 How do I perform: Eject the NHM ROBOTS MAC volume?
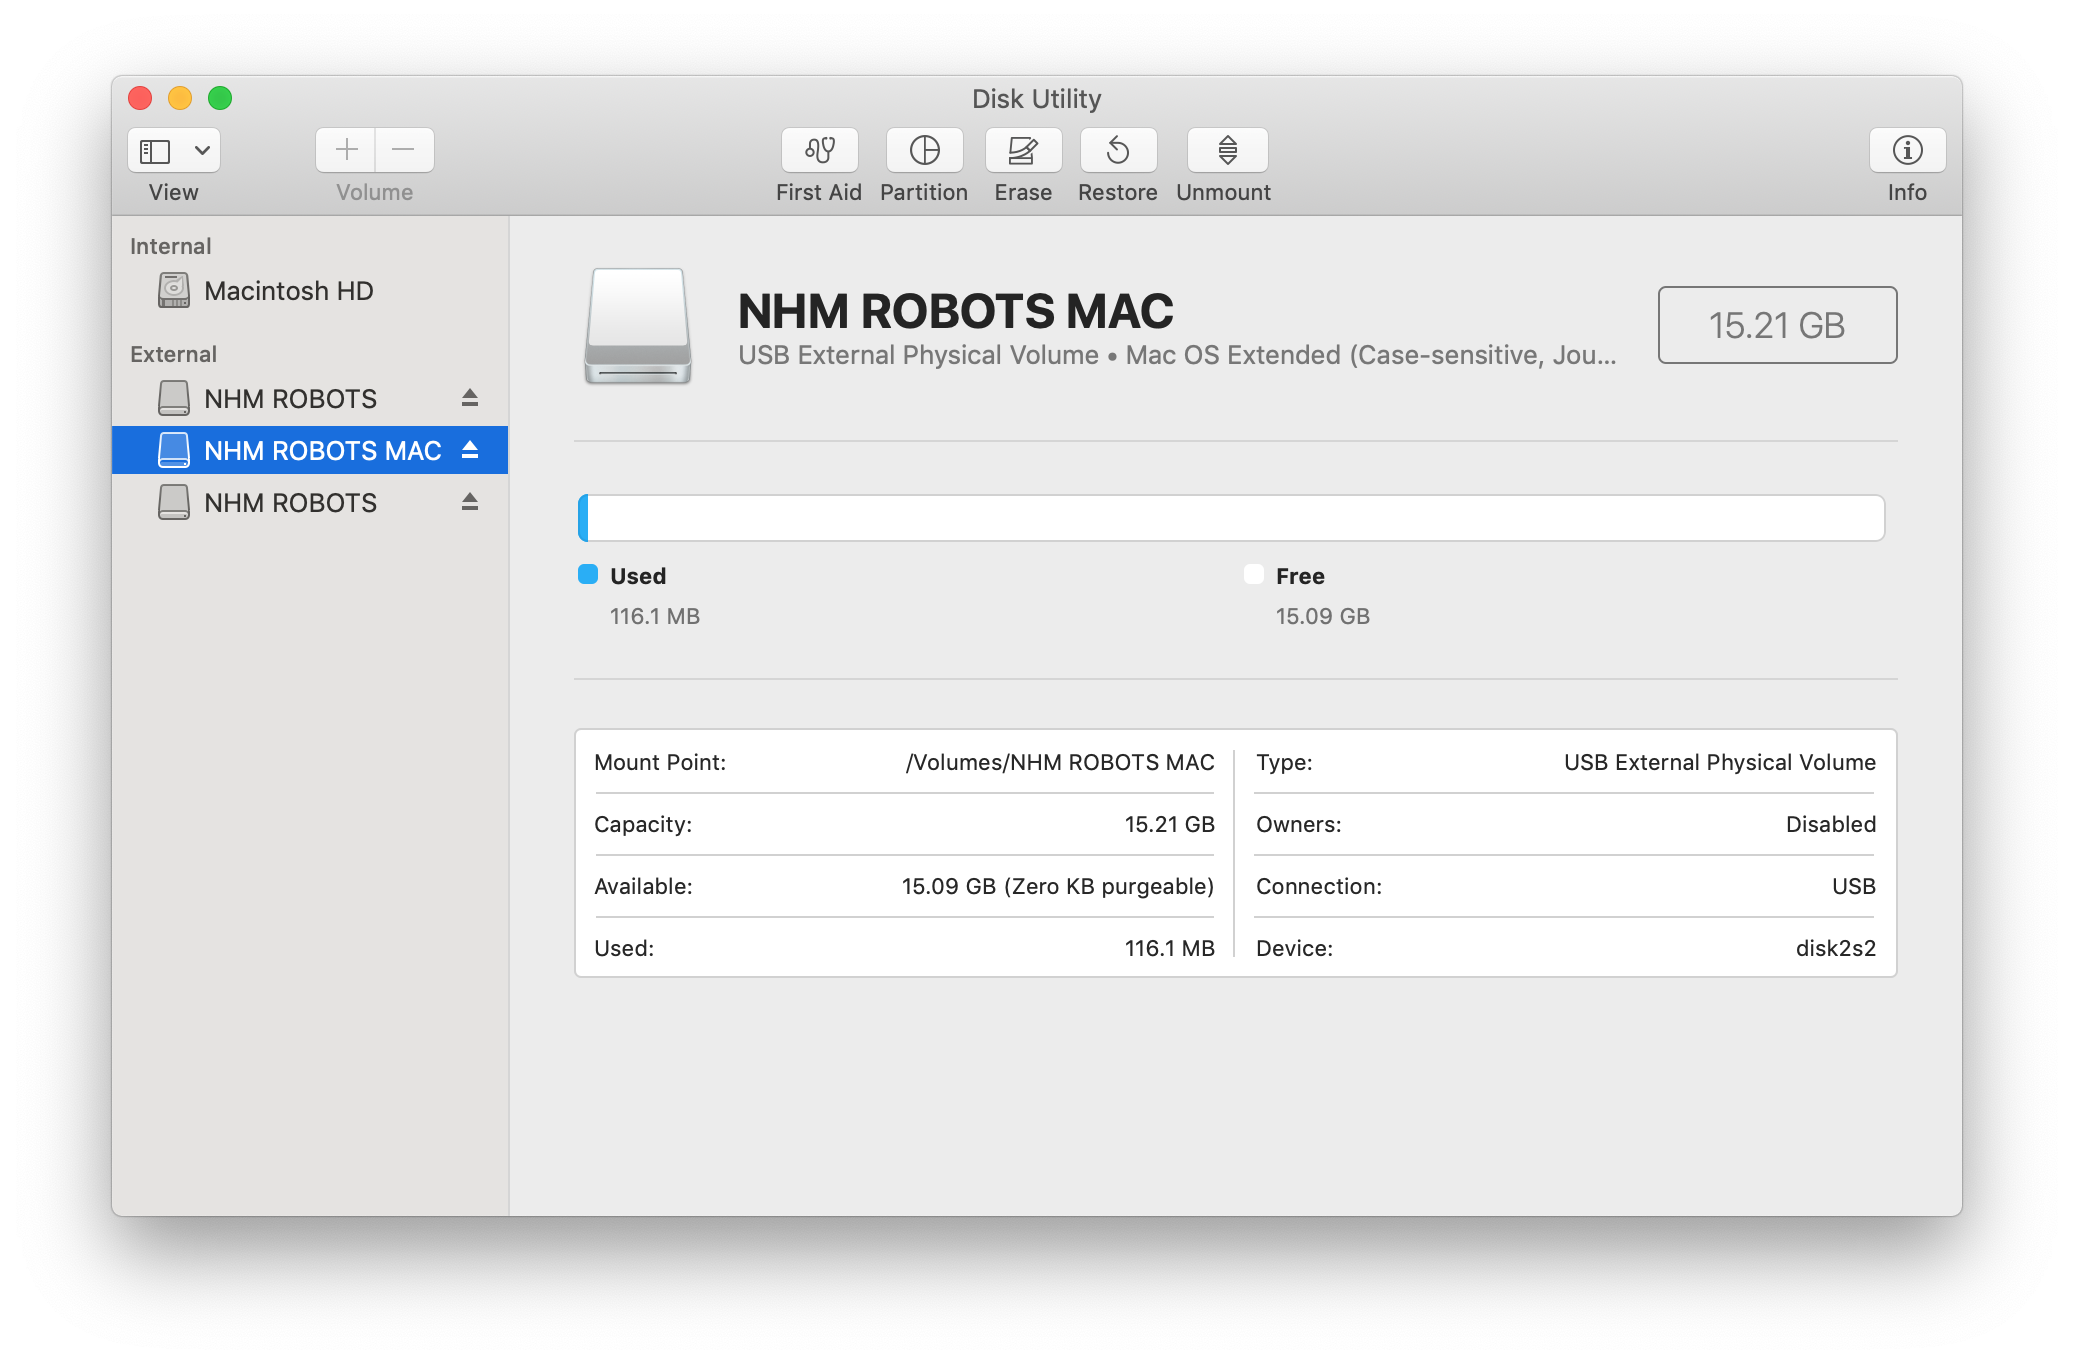pos(470,450)
